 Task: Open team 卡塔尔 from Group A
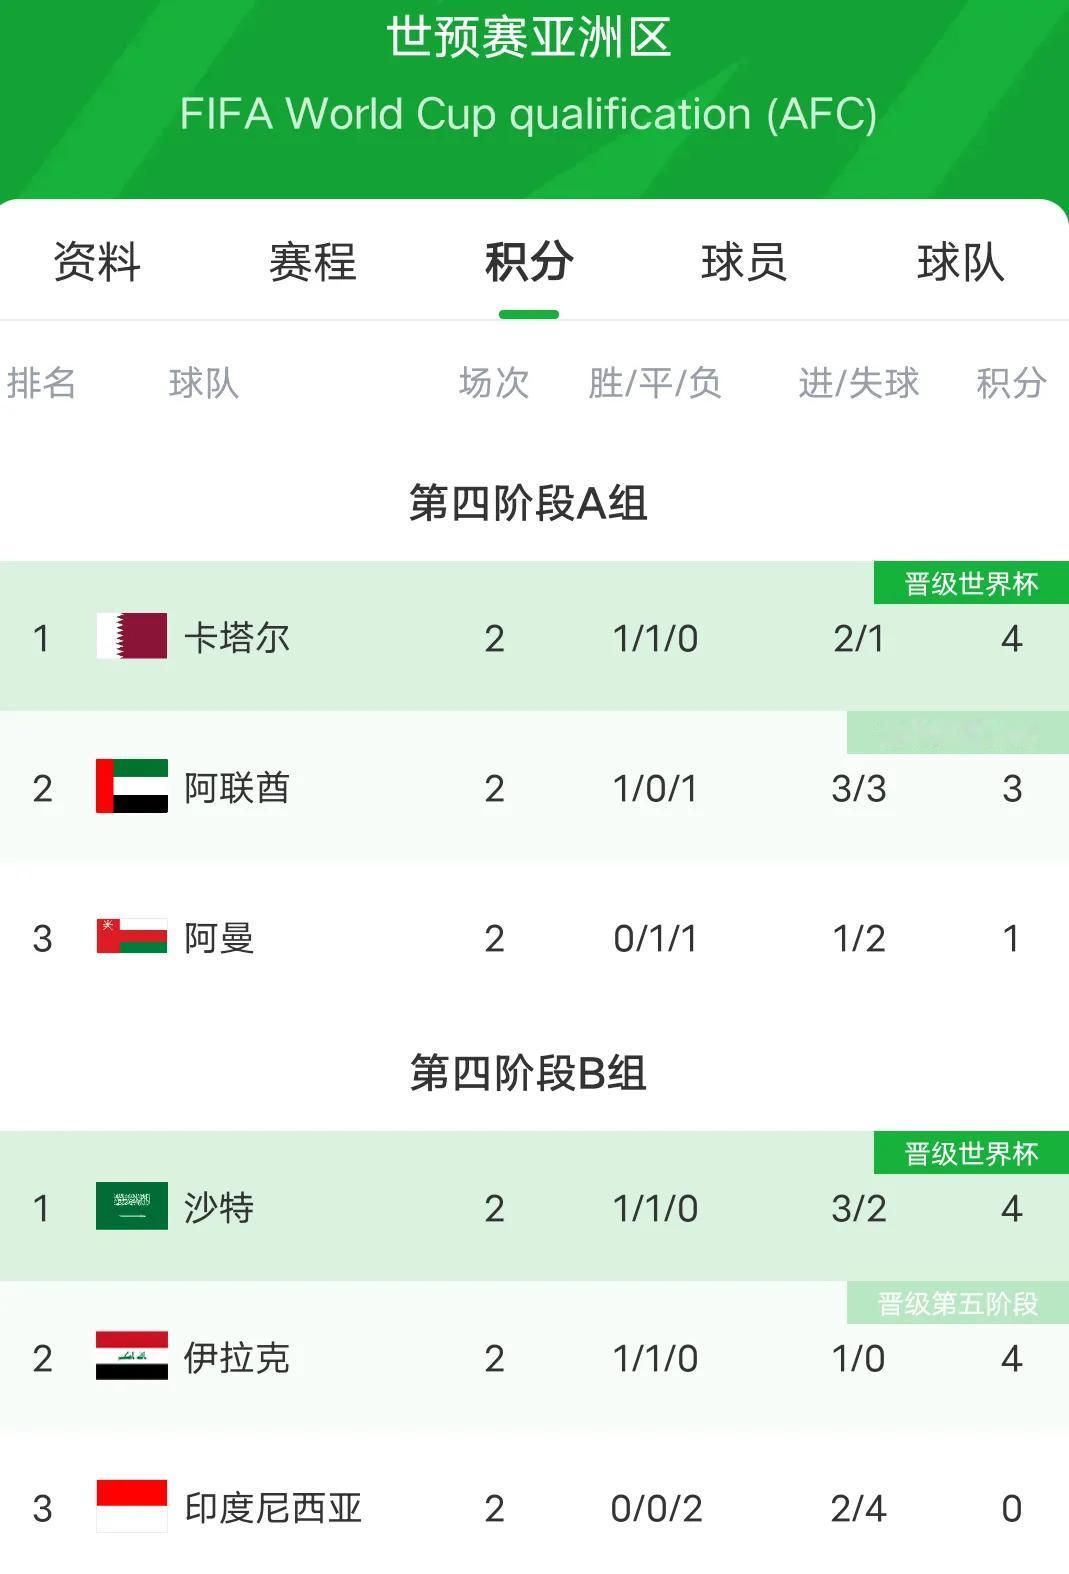(x=237, y=638)
